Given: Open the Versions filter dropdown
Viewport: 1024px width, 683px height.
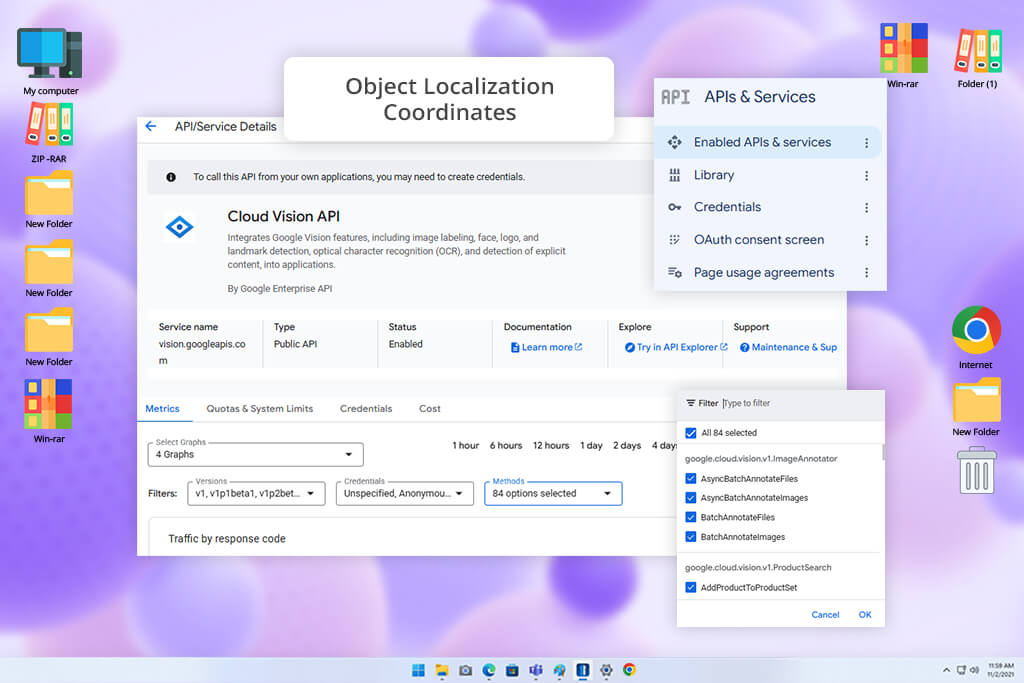Looking at the screenshot, I should tap(256, 494).
